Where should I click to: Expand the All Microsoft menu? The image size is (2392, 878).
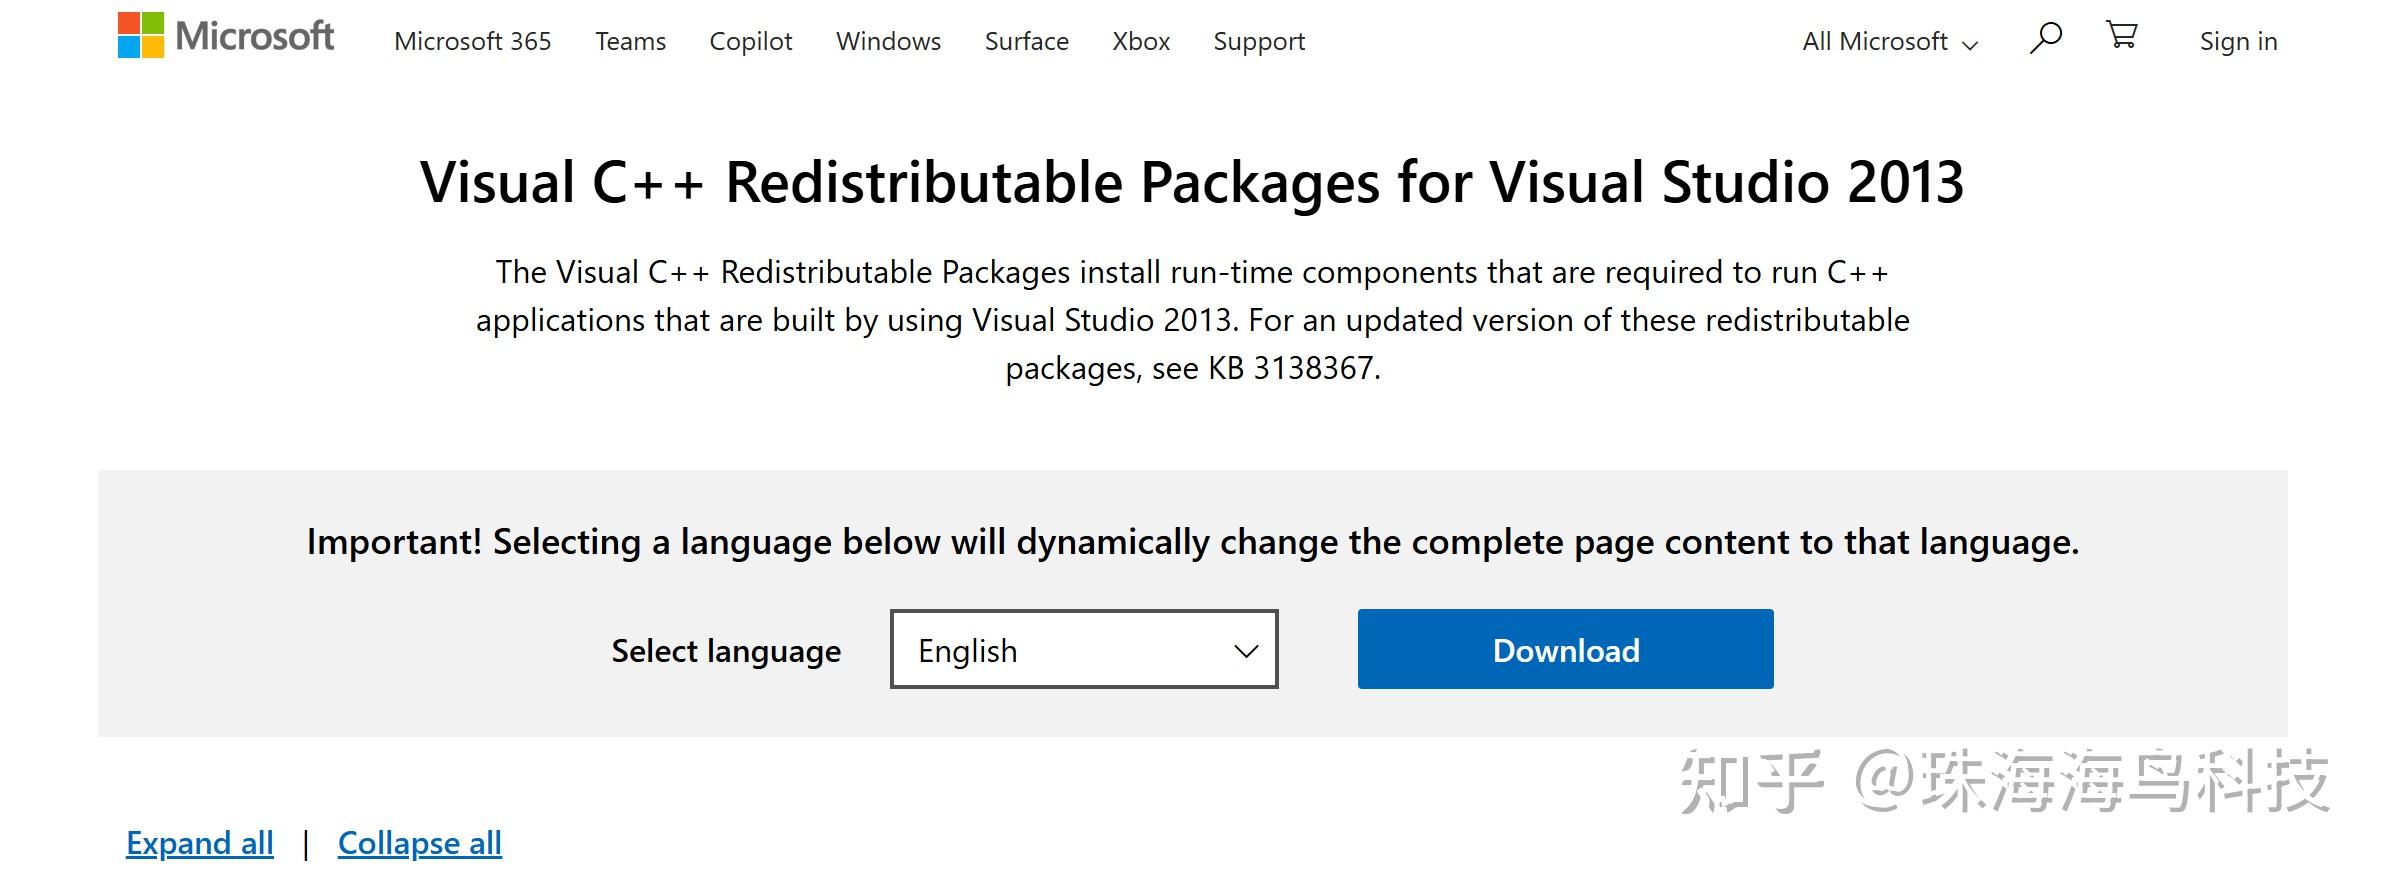[x=1889, y=42]
